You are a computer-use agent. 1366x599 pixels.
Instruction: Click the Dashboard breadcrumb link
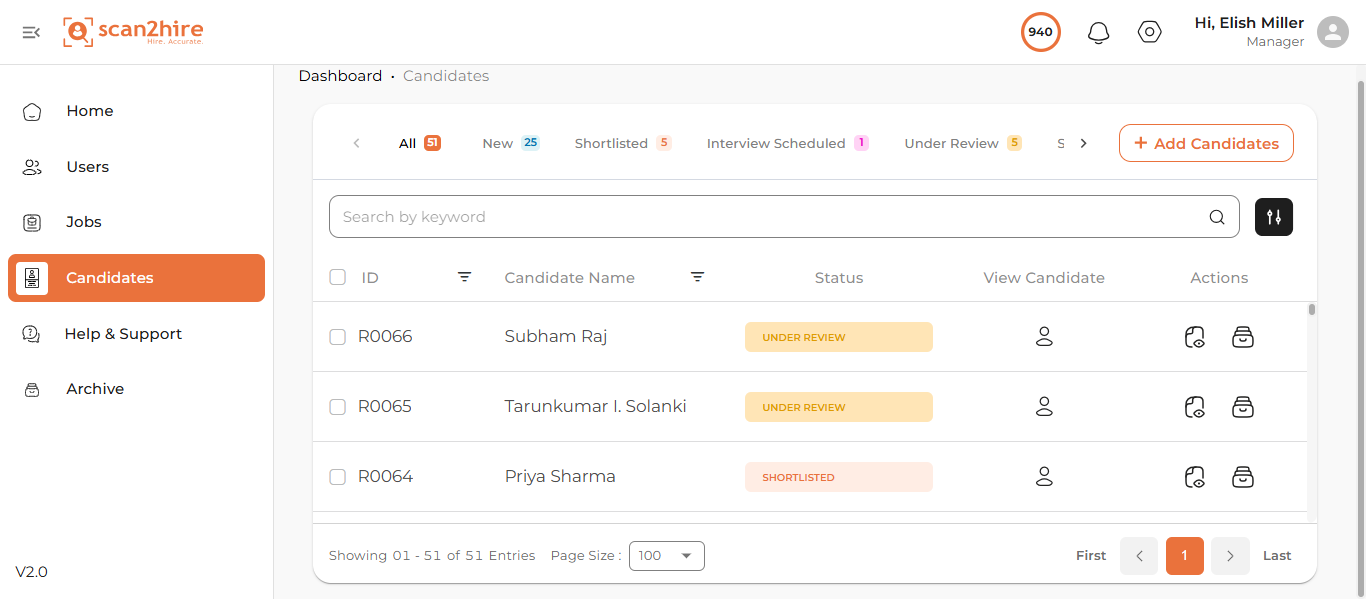point(340,76)
